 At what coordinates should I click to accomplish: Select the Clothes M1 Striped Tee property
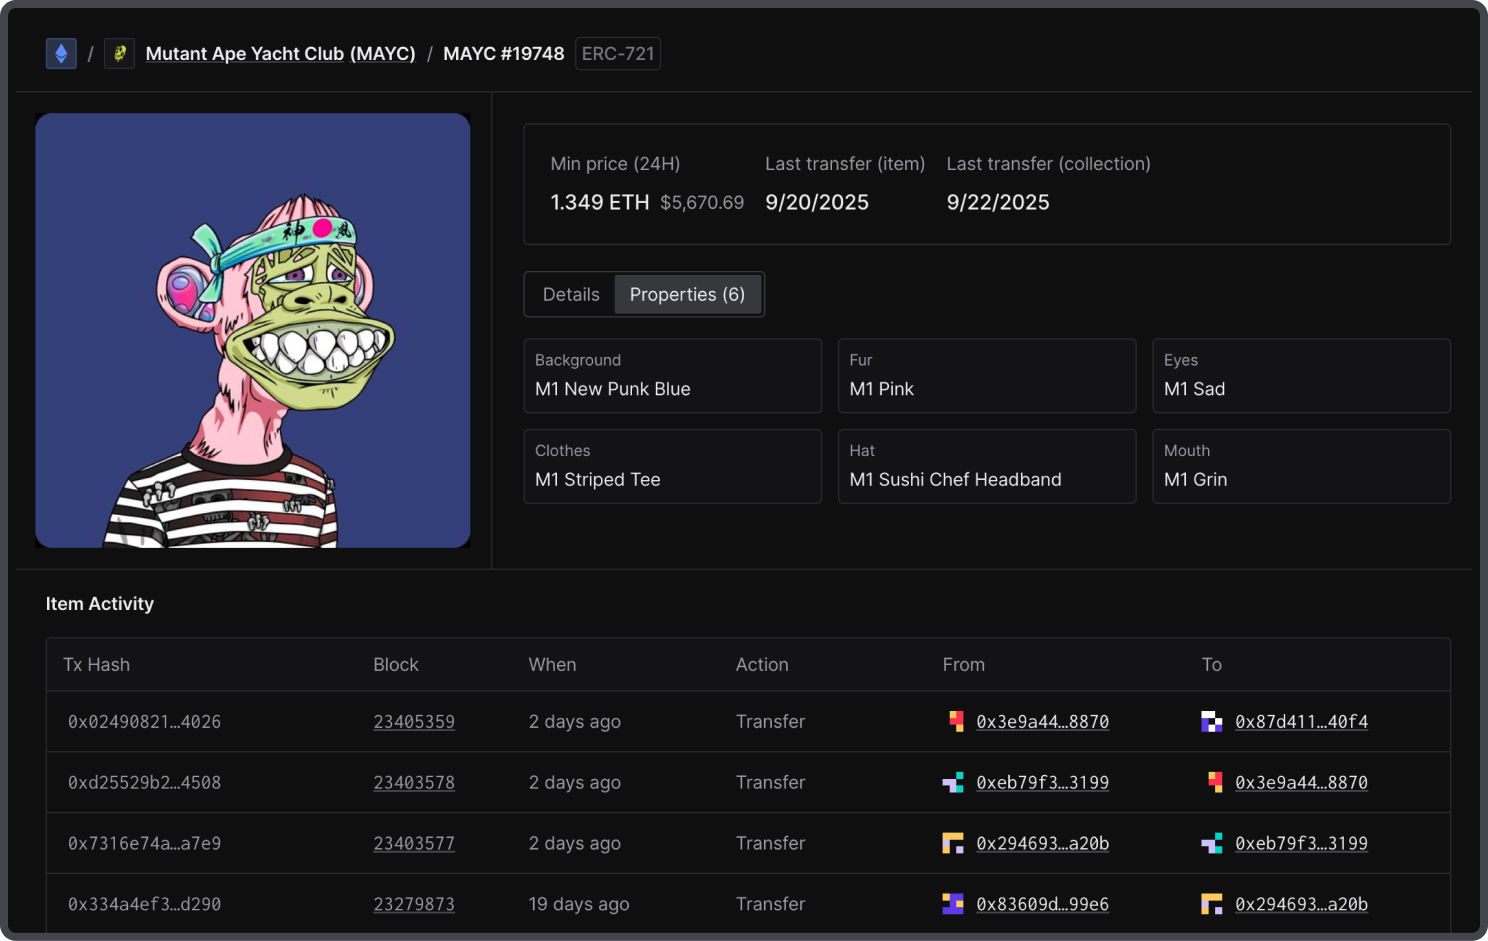[673, 467]
